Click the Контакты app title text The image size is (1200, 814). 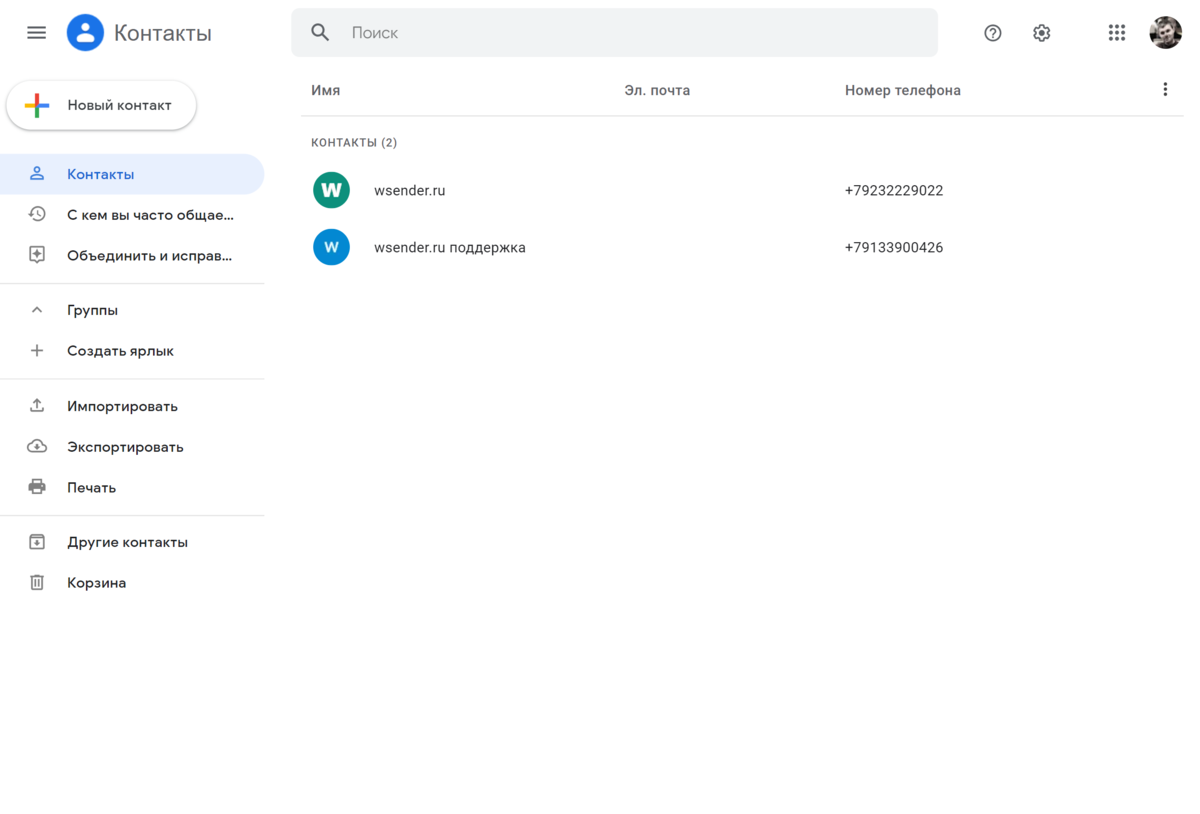pos(163,33)
